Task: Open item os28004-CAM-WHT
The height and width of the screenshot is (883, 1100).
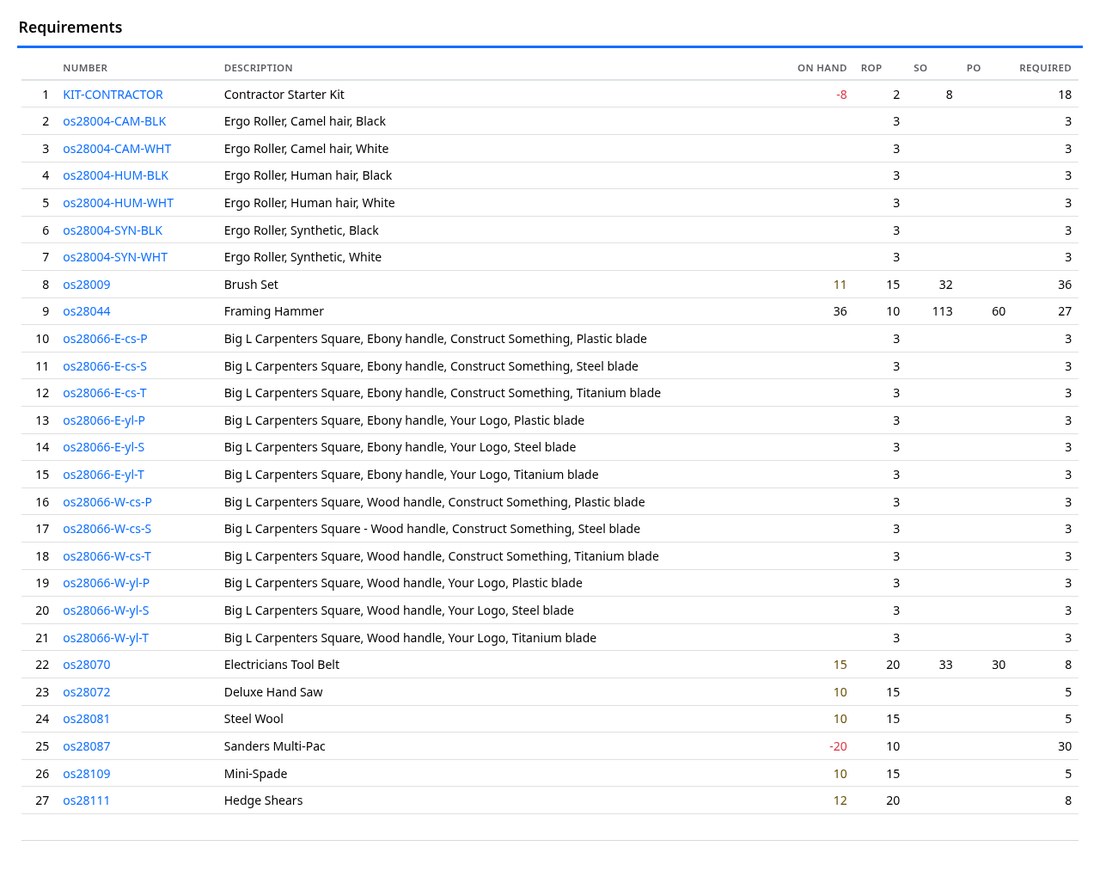Action: tap(117, 149)
